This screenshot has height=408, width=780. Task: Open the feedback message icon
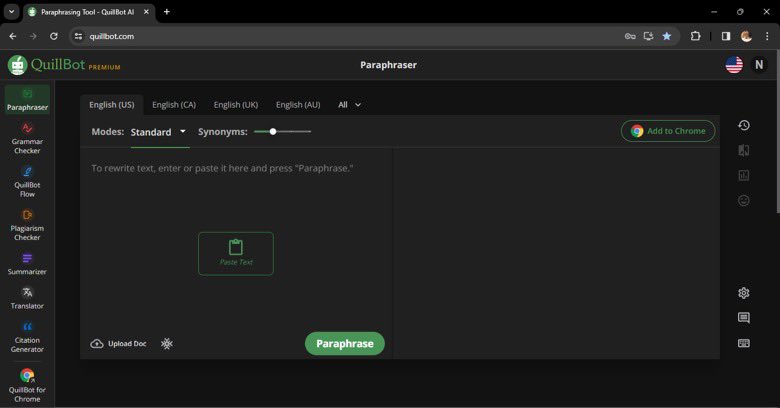744,318
